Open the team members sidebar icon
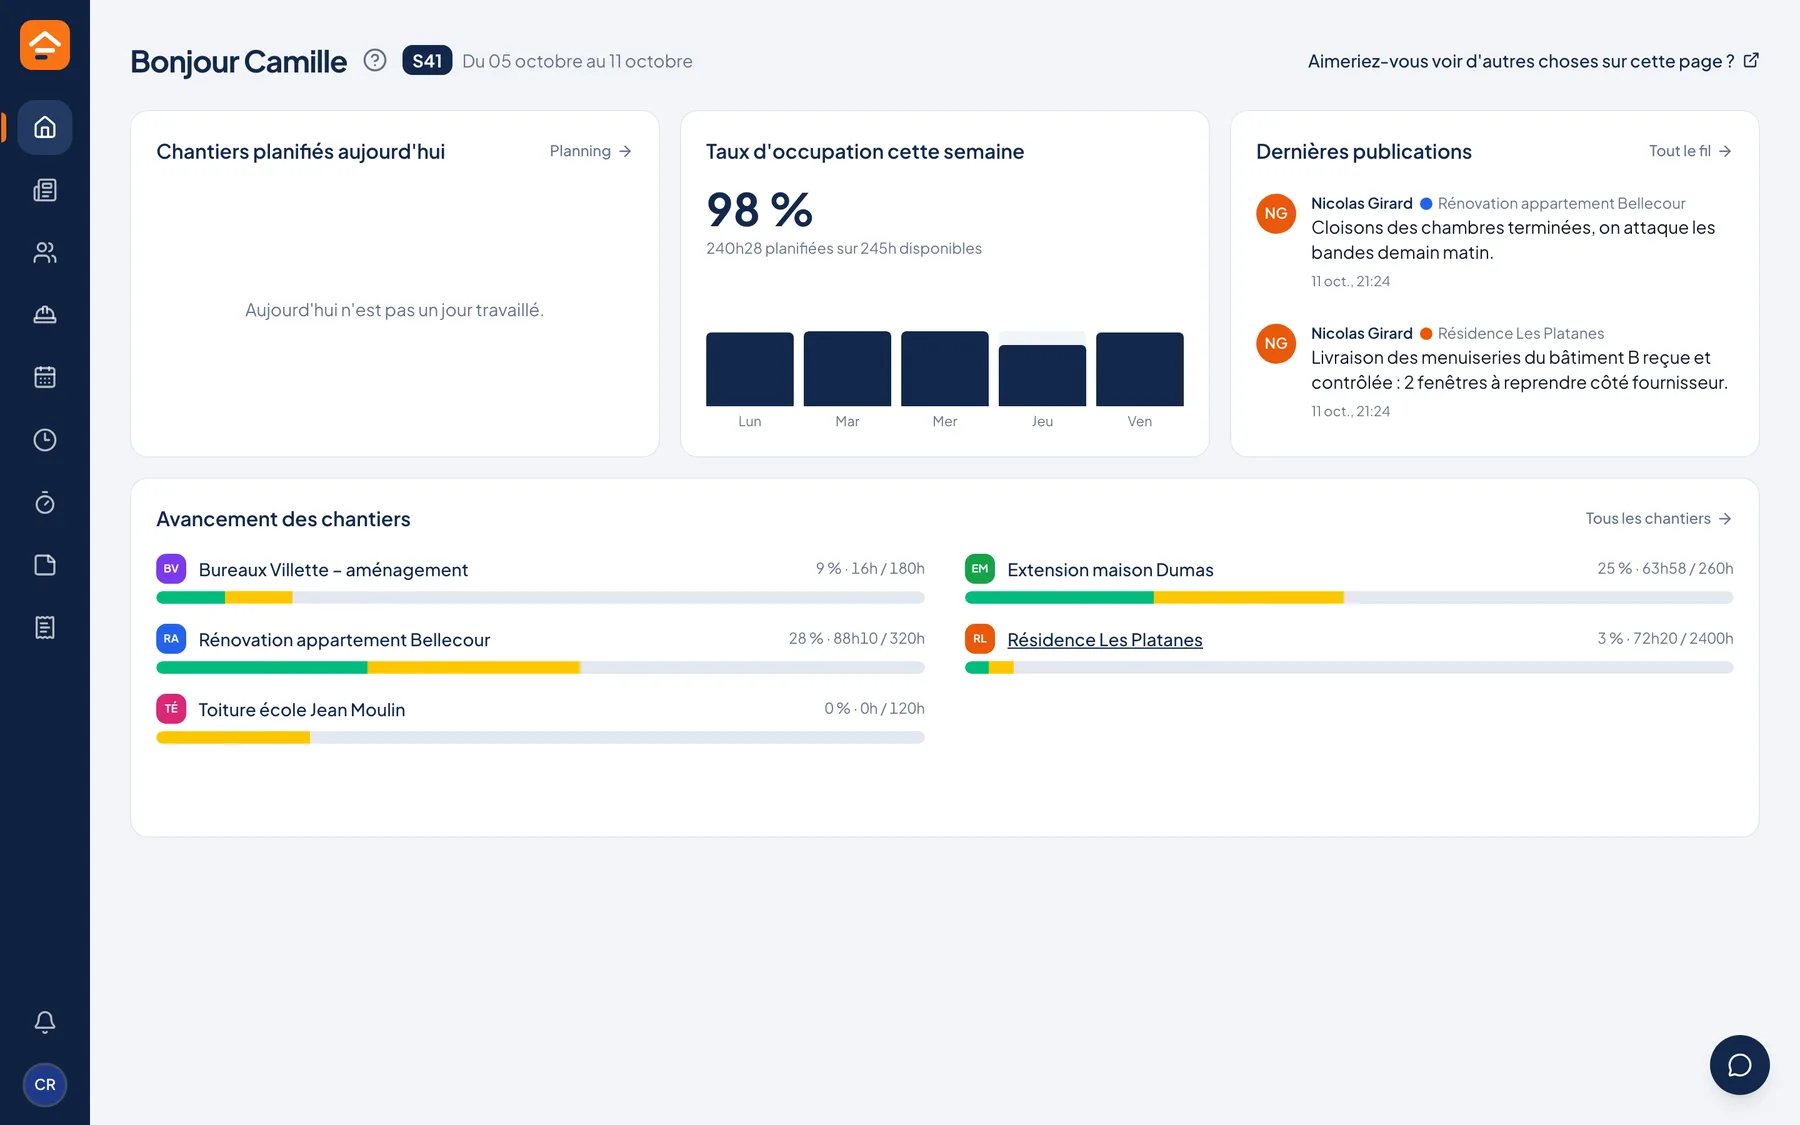 point(45,252)
